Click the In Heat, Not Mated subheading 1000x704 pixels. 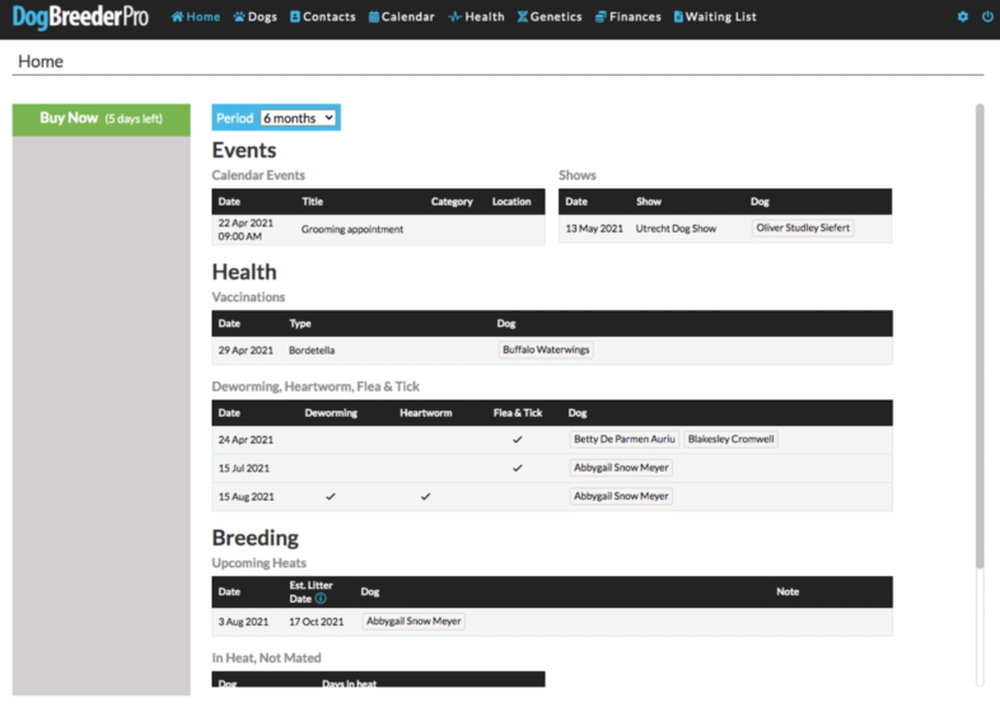coord(267,657)
